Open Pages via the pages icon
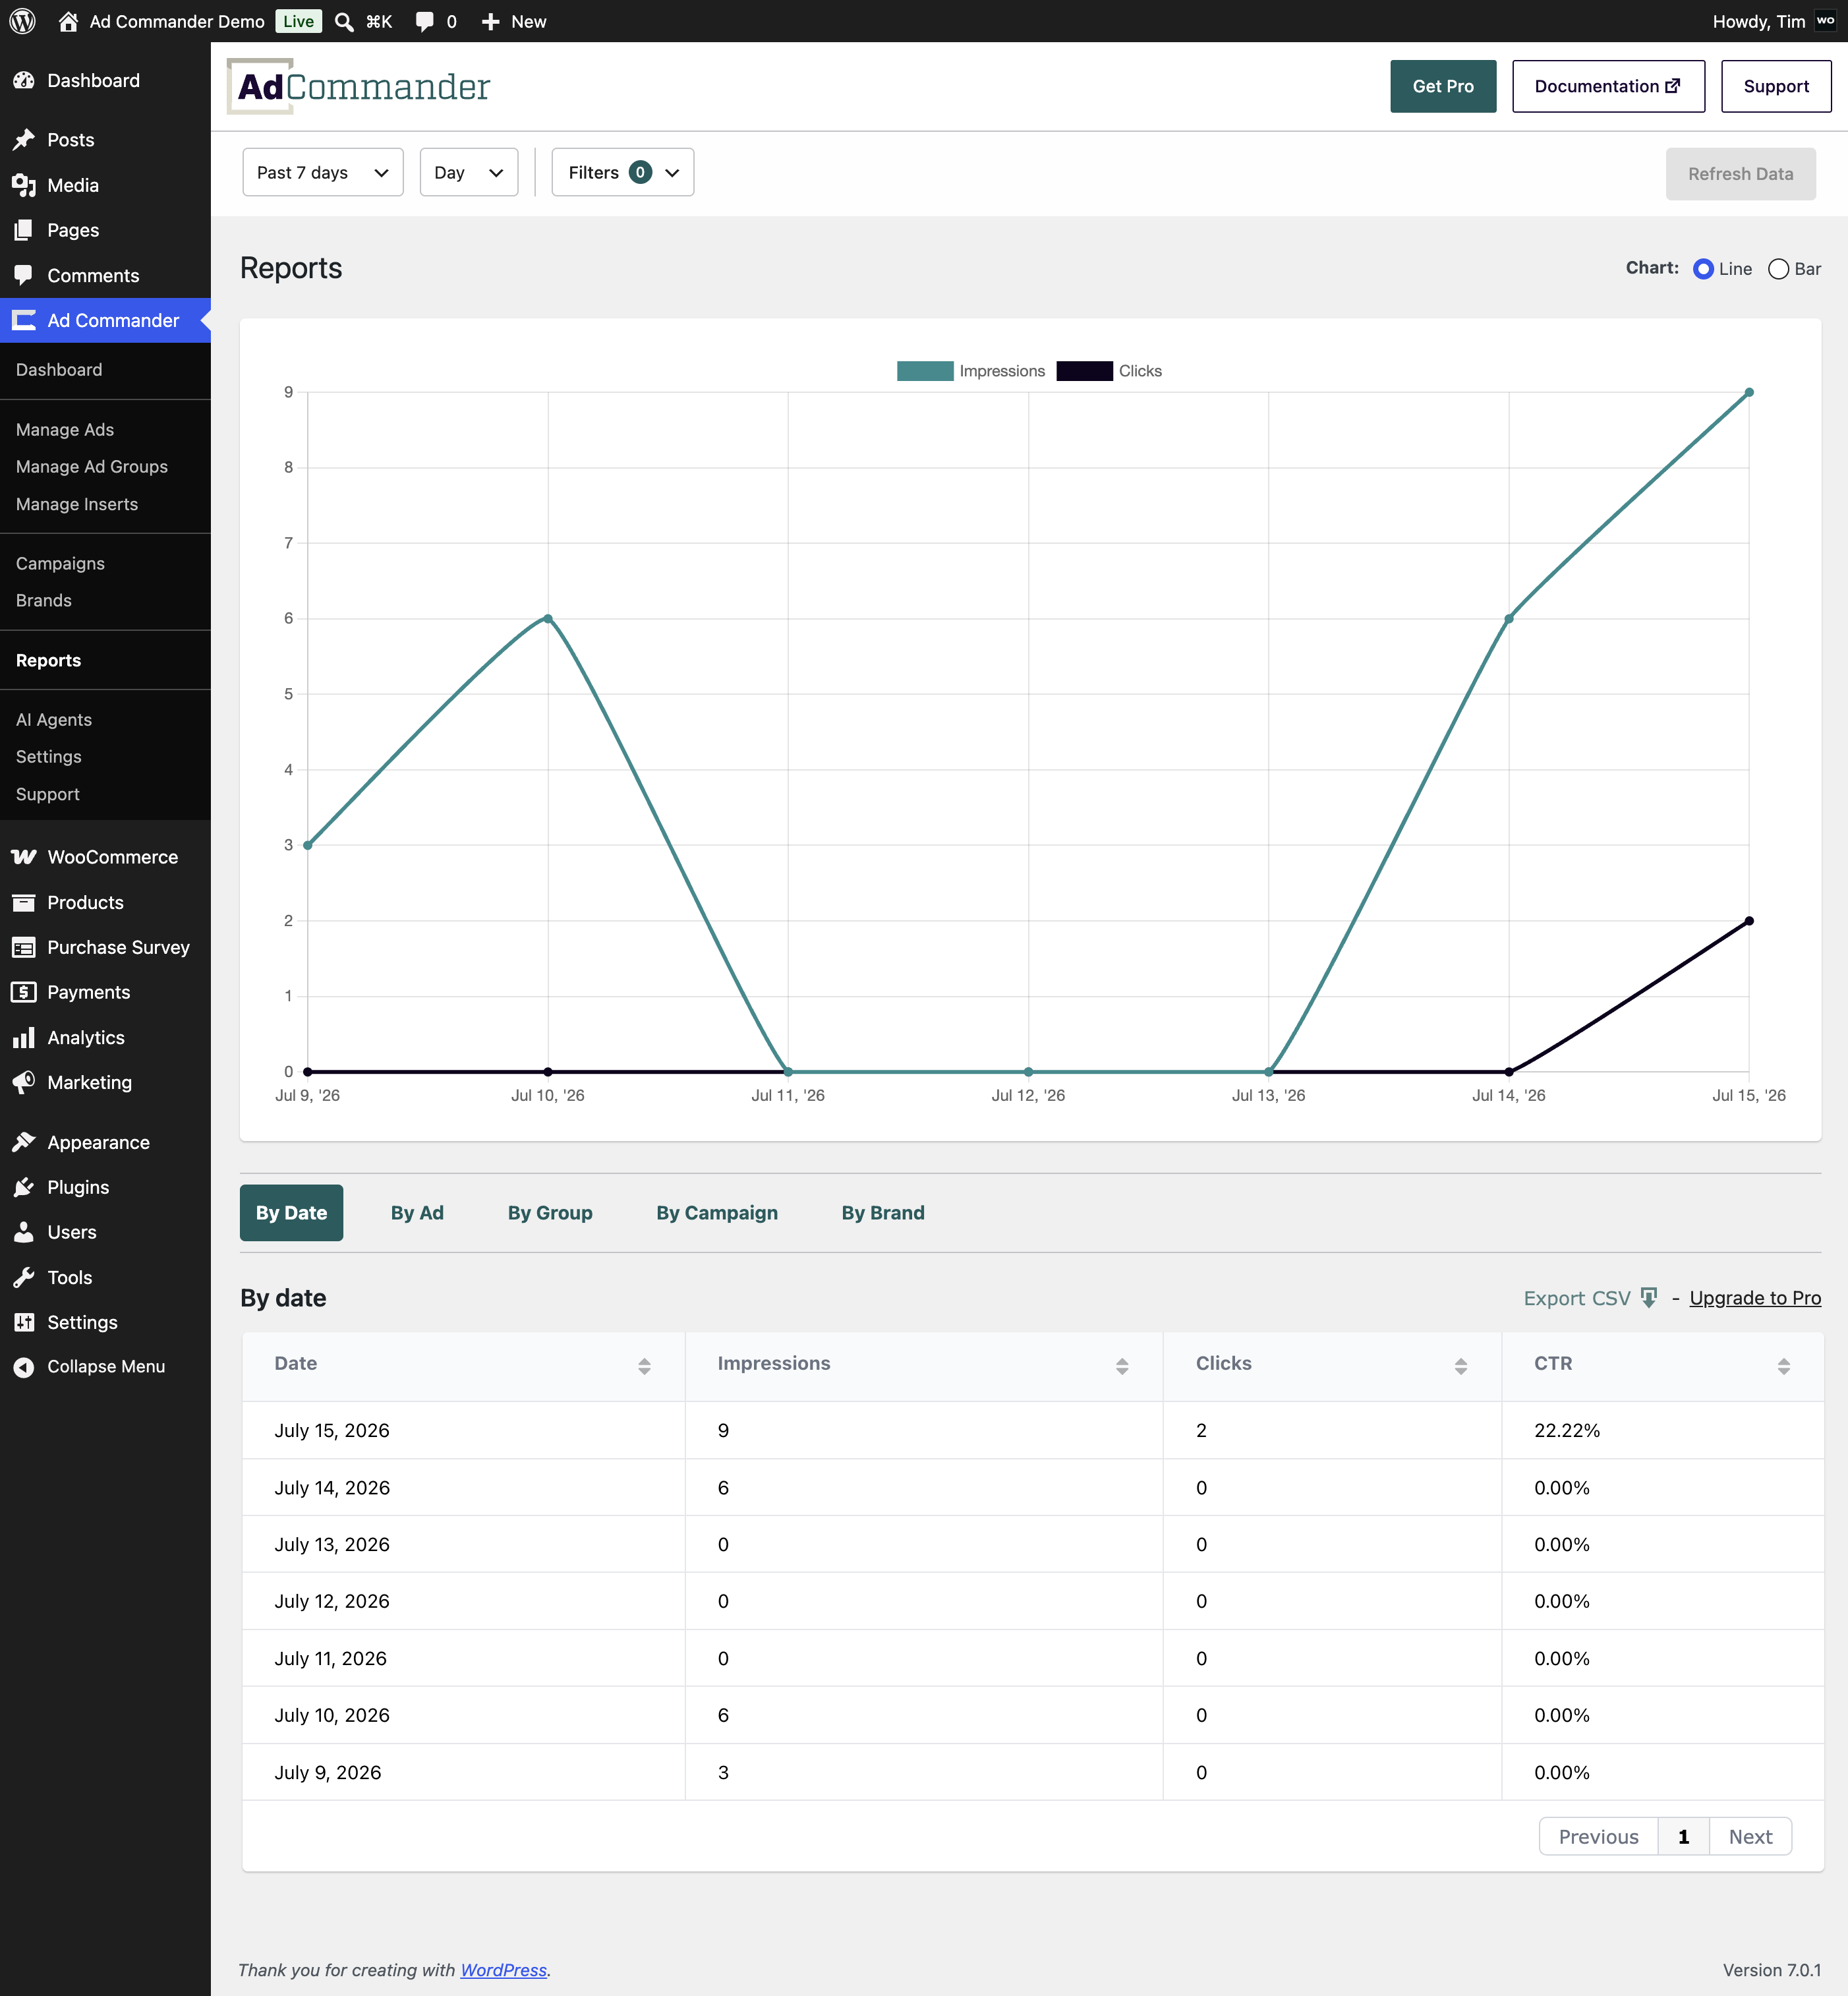 24,230
